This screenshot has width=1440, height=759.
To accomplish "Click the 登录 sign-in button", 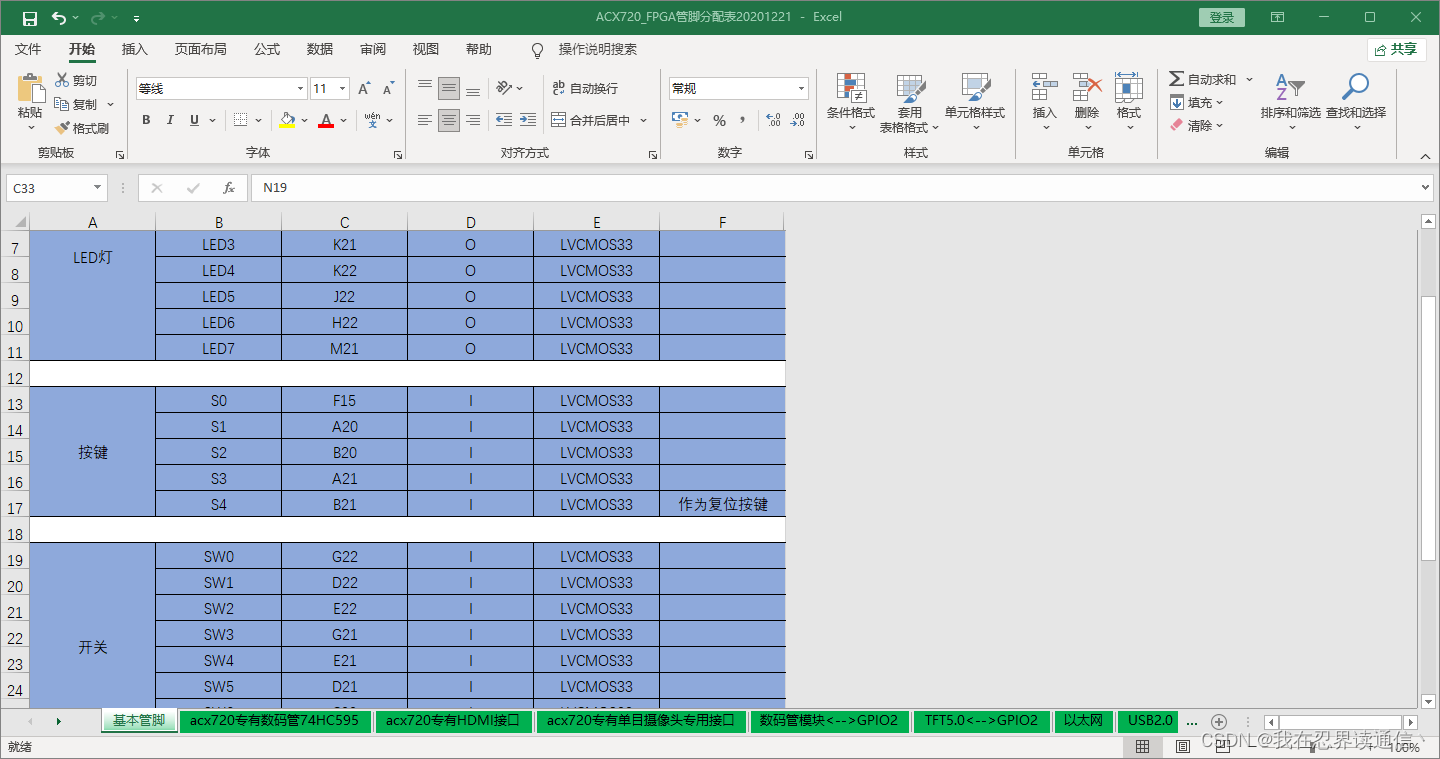I will pos(1221,17).
